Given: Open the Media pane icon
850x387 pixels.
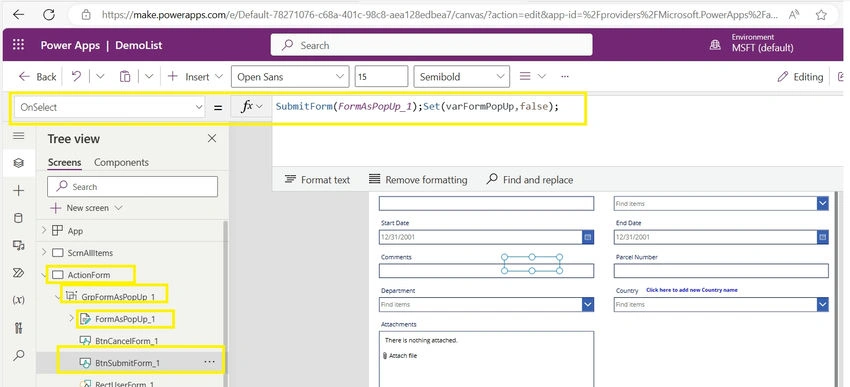Looking at the screenshot, I should pyautogui.click(x=18, y=246).
